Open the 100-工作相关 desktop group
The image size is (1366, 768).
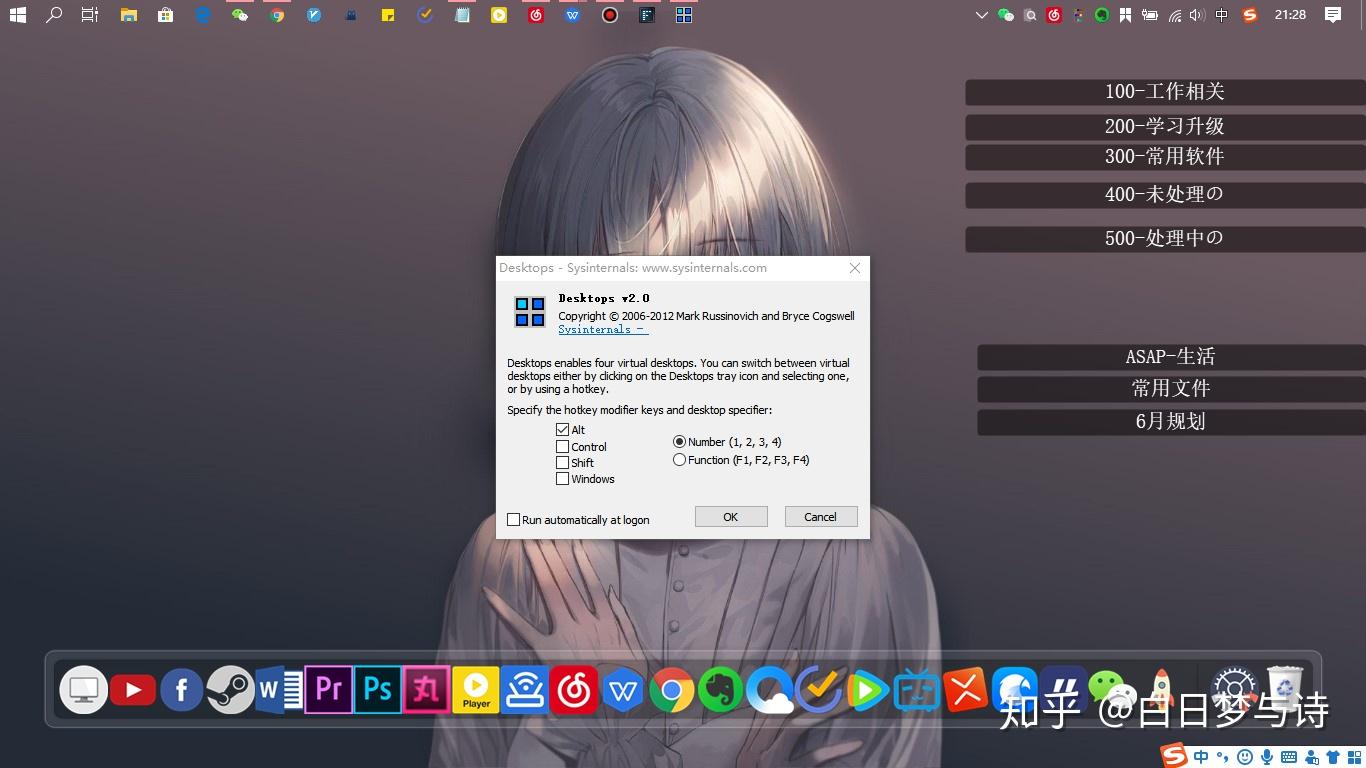click(1165, 92)
